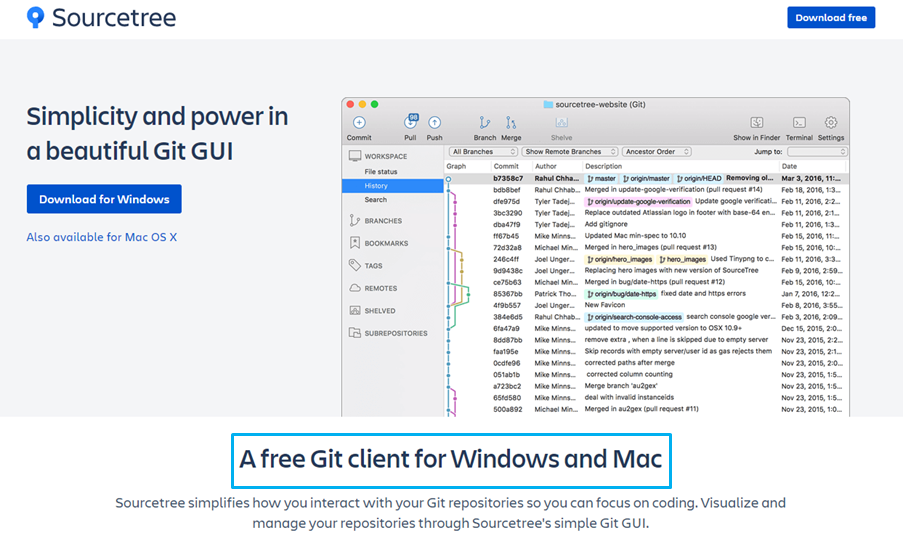Expand the TAGS section label
903x554 pixels.
point(373,266)
